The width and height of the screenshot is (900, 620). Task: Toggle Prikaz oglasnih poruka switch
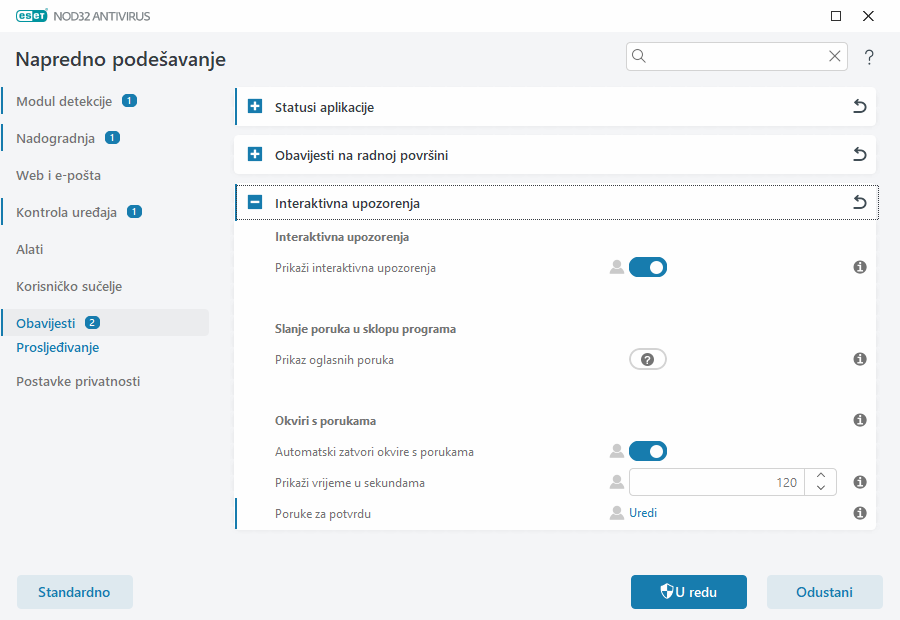[647, 359]
